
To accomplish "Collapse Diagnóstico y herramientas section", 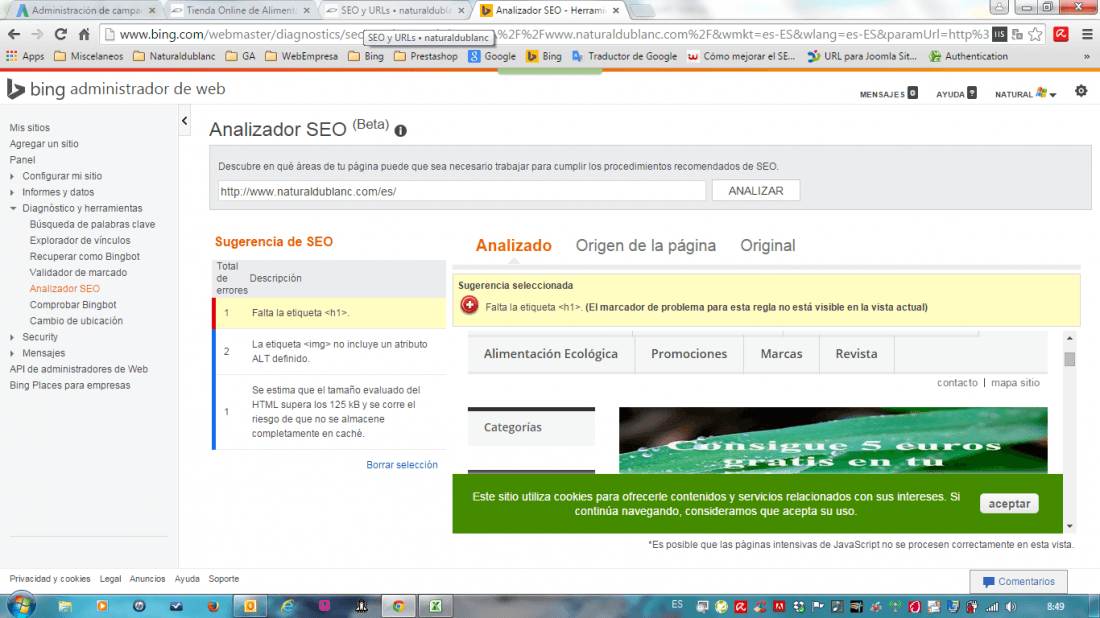I will click(x=13, y=208).
